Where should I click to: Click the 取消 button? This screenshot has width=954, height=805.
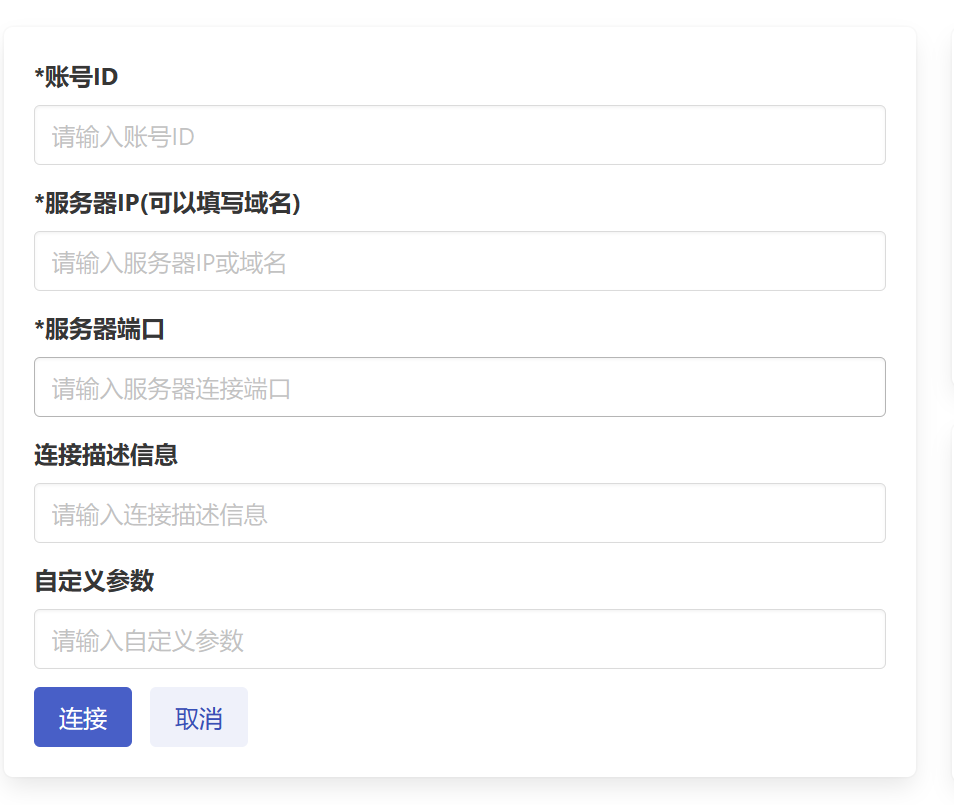click(x=199, y=717)
